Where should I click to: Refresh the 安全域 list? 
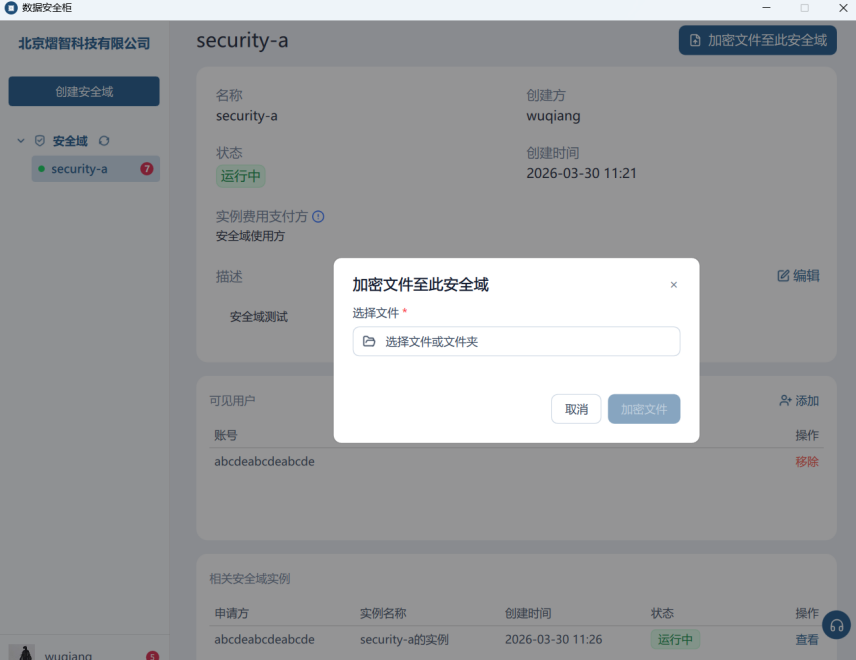pyautogui.click(x=104, y=141)
